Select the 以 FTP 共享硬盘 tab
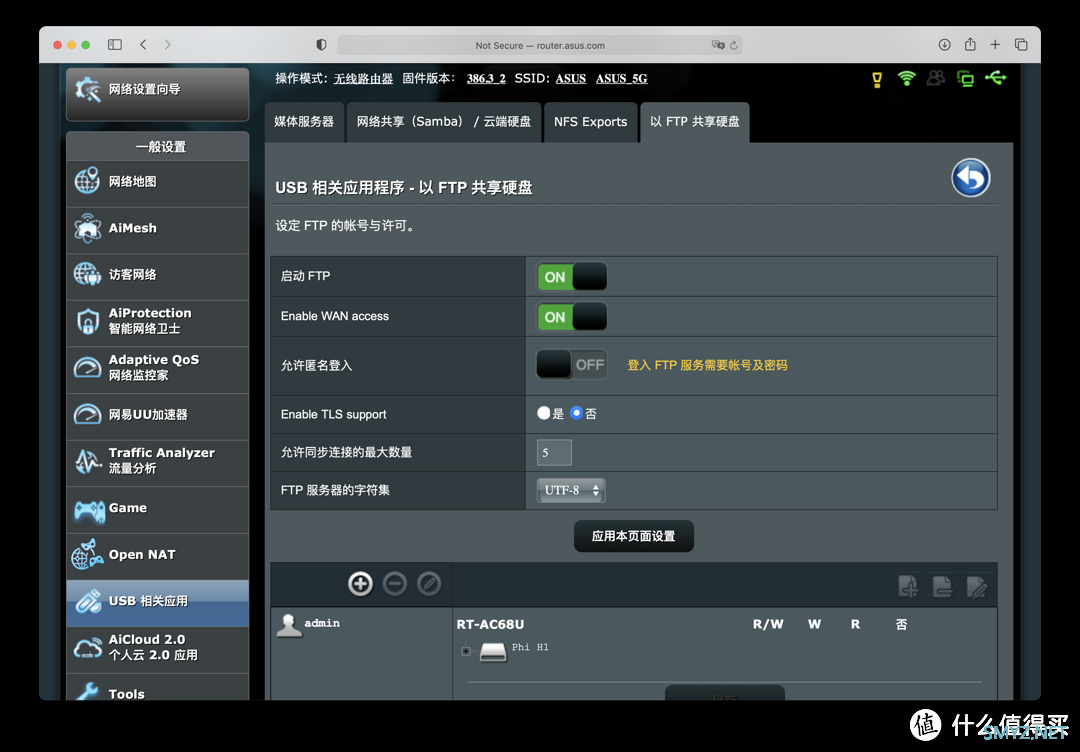Viewport: 1080px width, 752px height. [694, 122]
